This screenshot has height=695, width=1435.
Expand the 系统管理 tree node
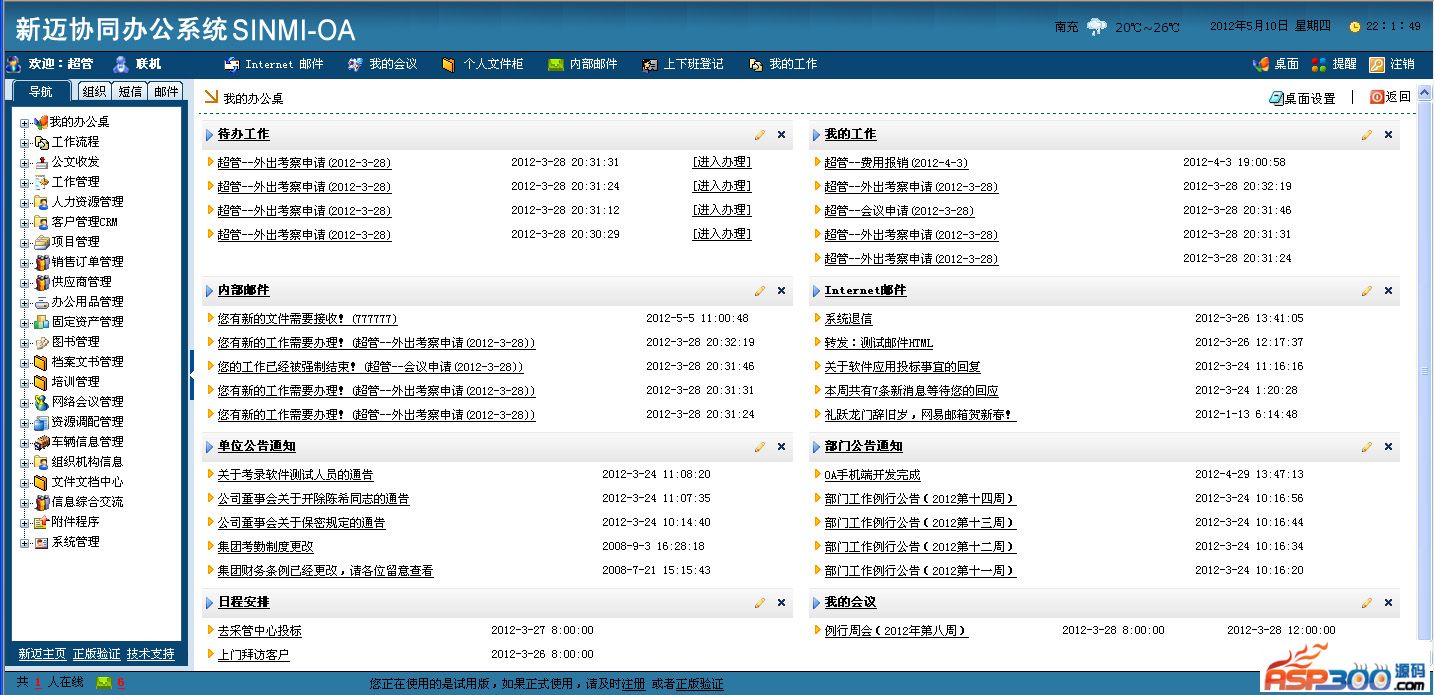click(25, 543)
